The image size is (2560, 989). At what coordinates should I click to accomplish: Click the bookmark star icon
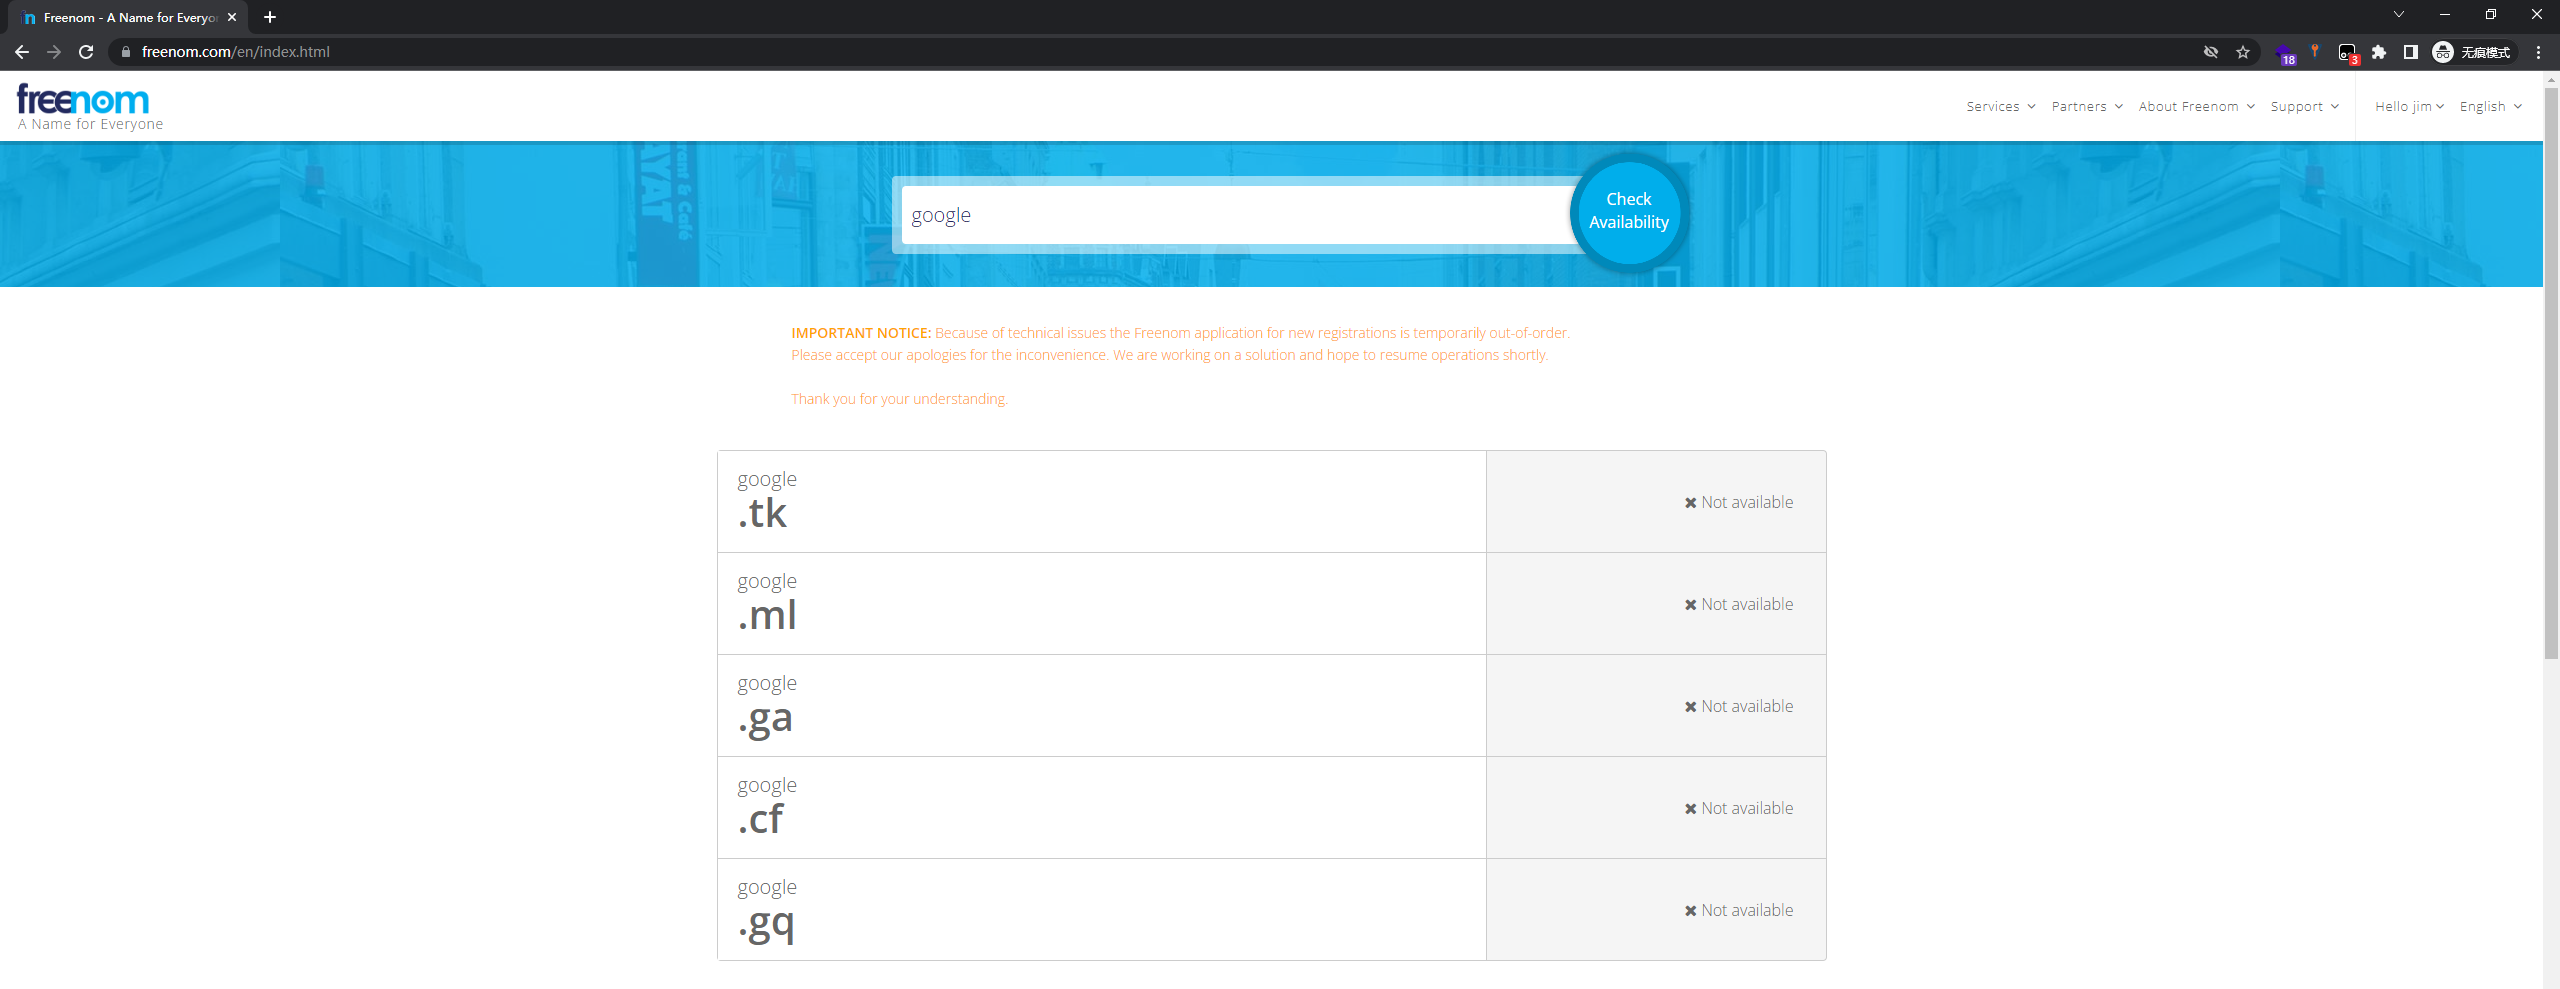tap(2243, 52)
